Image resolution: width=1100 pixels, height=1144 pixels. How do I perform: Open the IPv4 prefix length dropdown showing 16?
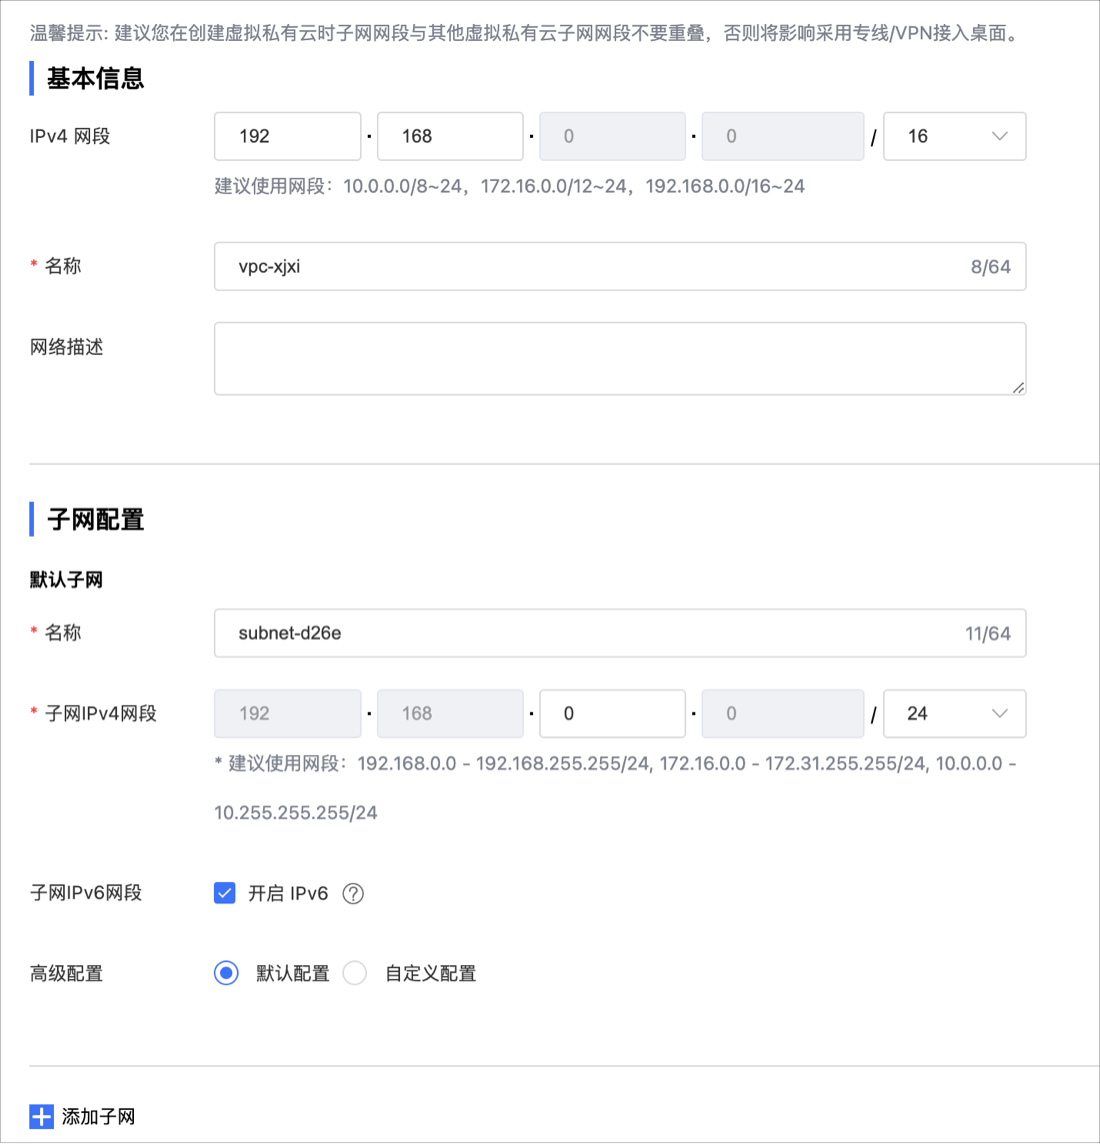954,136
